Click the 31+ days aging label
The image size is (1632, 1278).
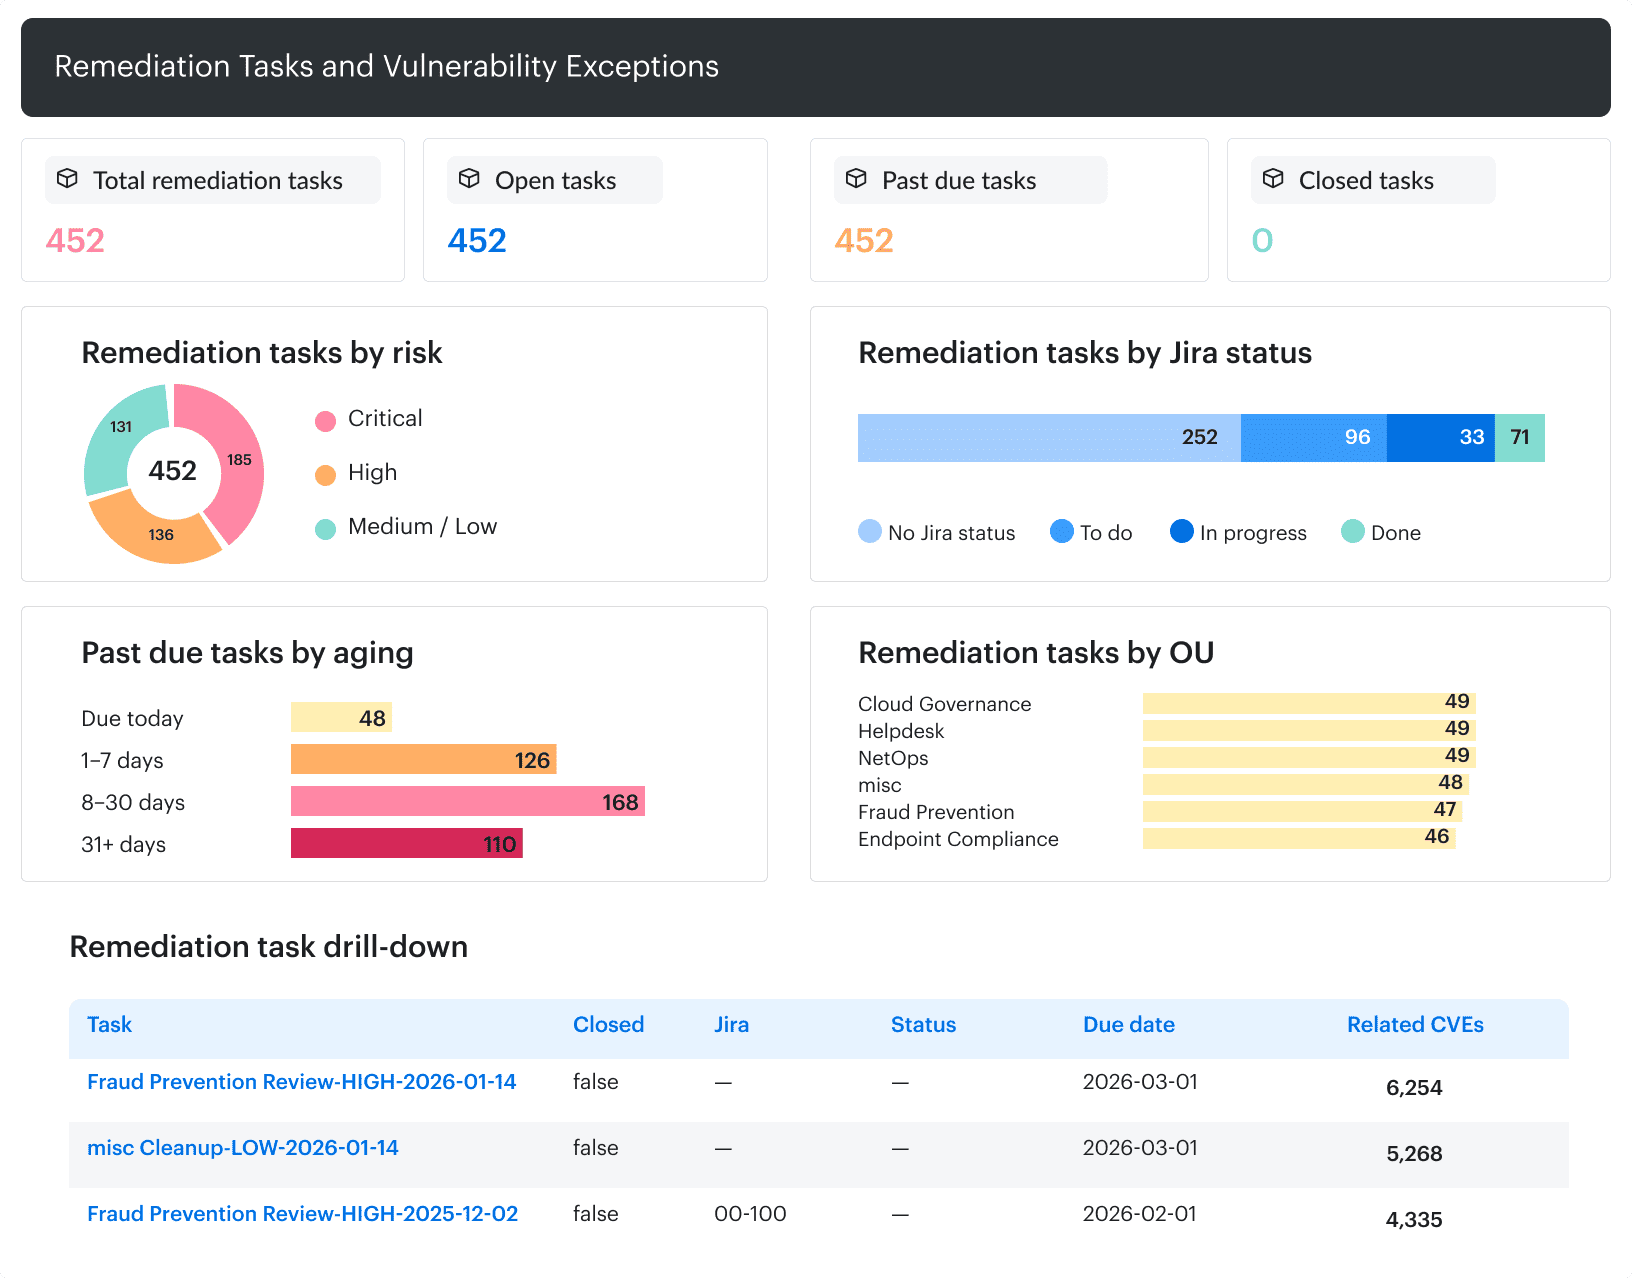pos(123,844)
